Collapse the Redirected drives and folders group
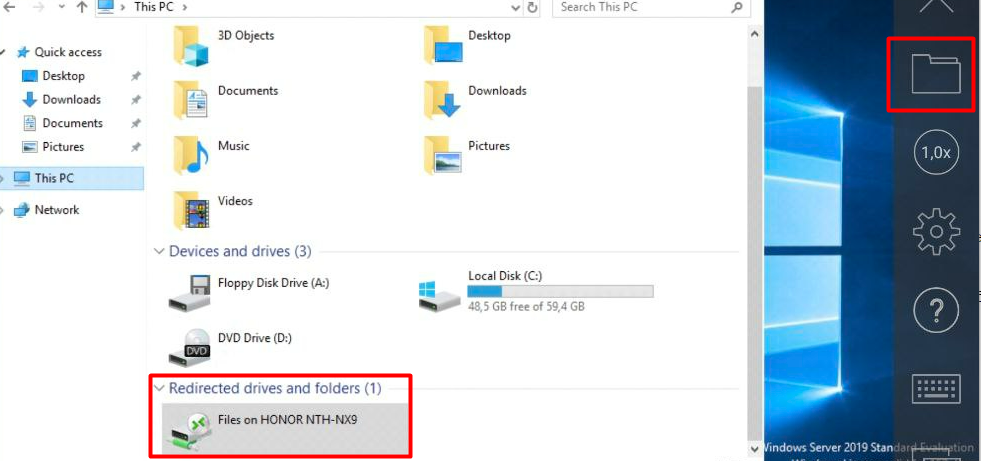981x461 pixels. click(158, 388)
